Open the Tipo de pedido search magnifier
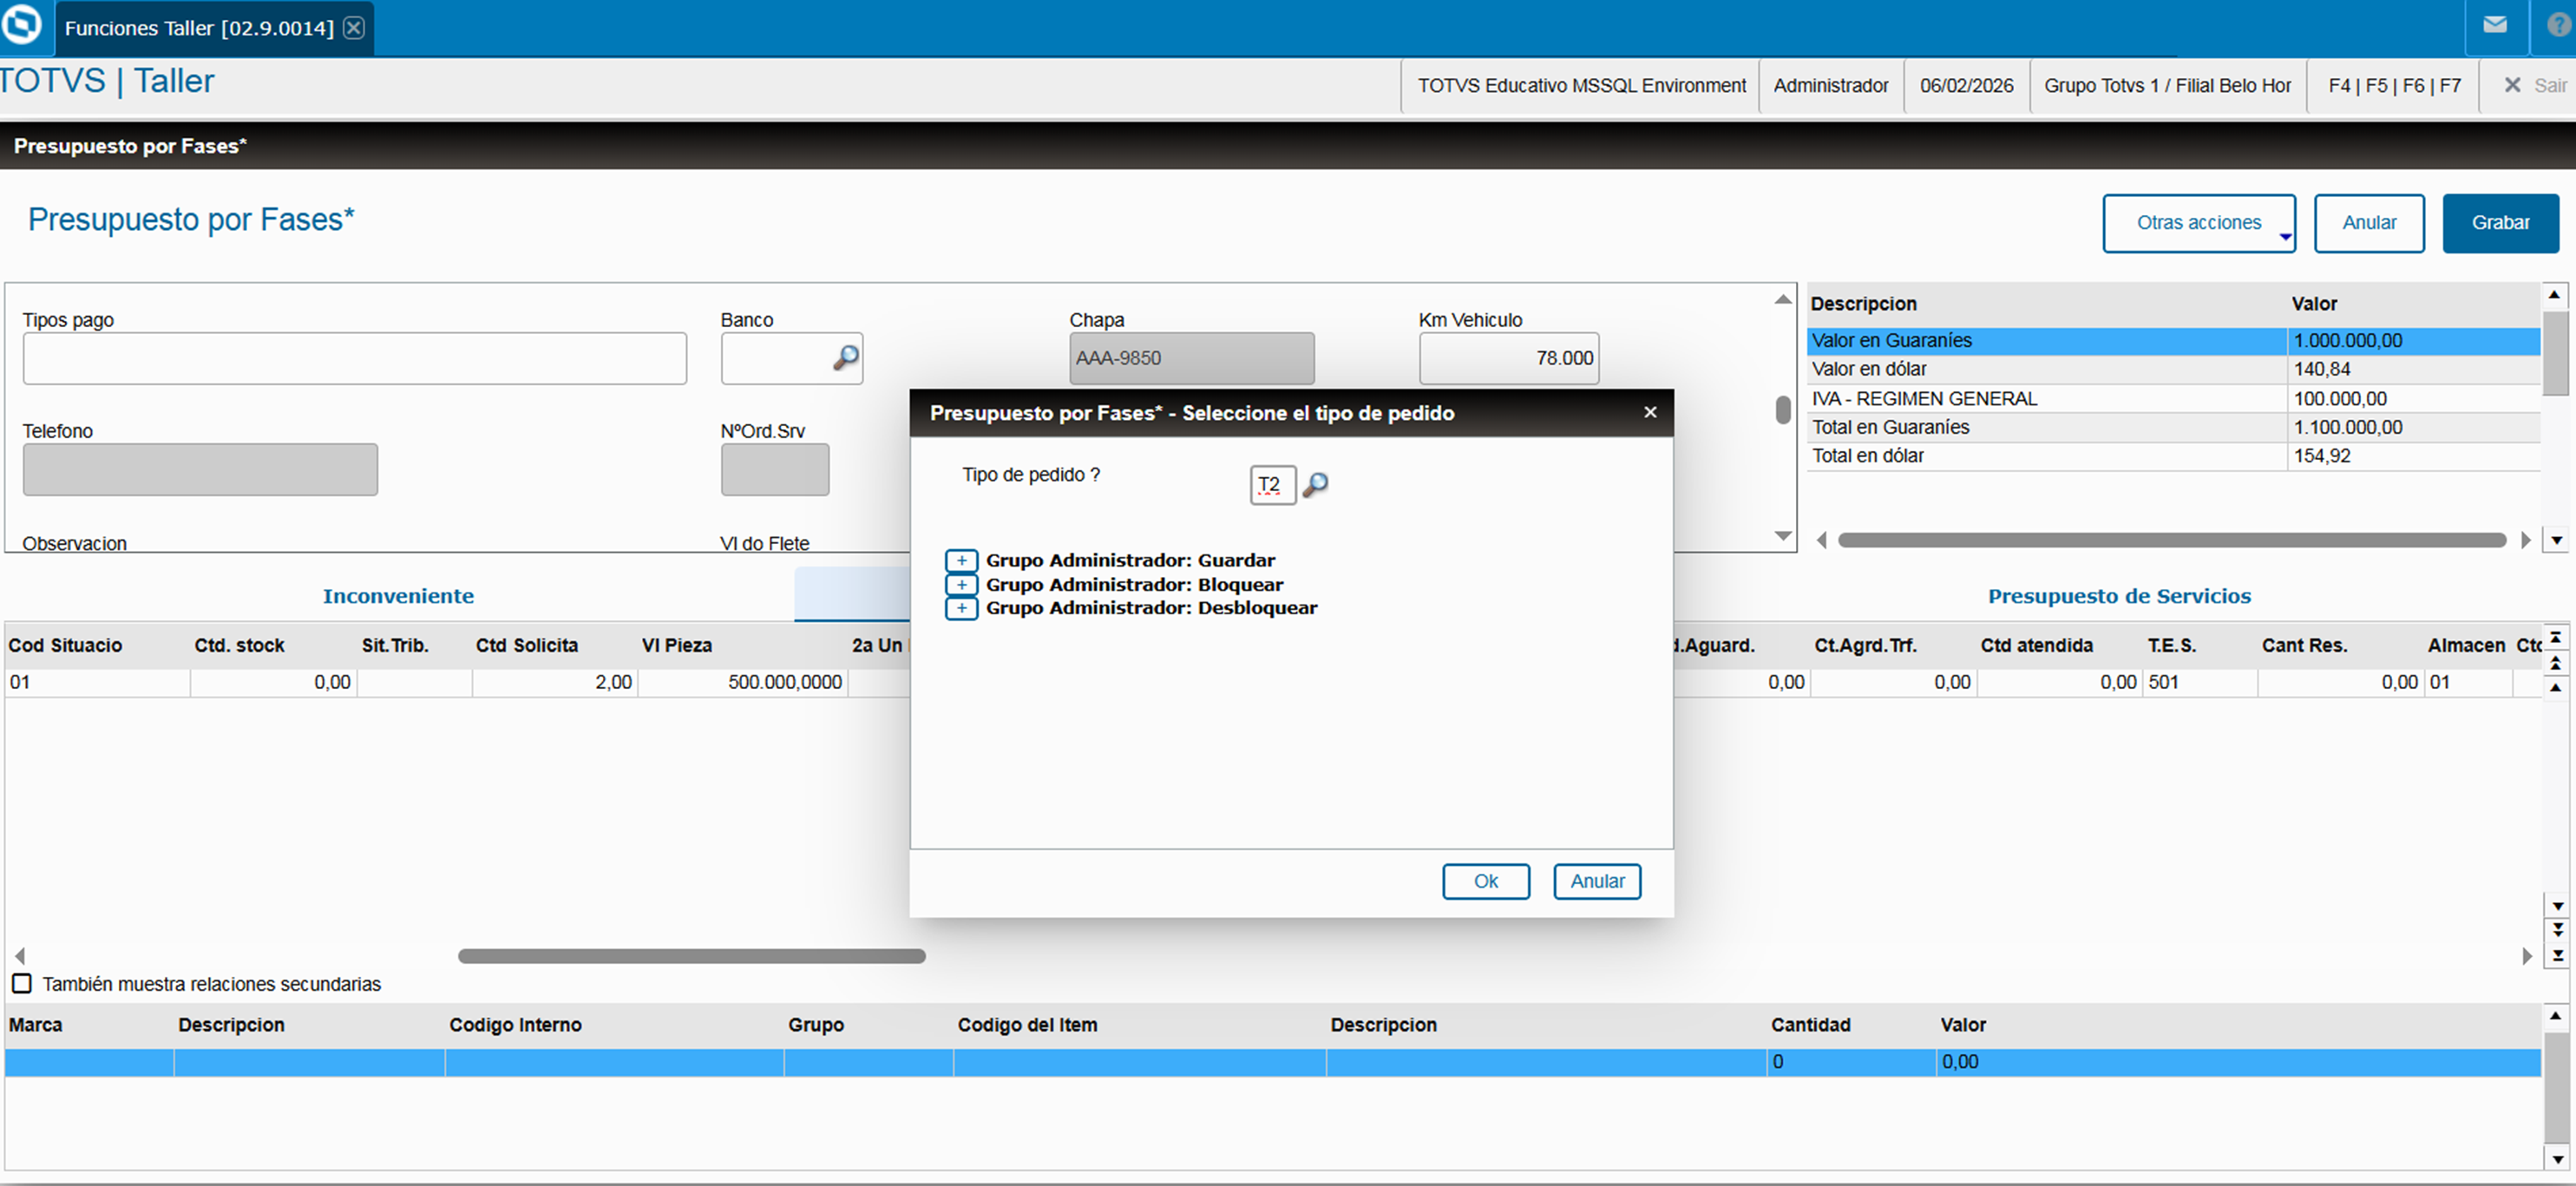This screenshot has height=1186, width=2576. (x=1315, y=485)
